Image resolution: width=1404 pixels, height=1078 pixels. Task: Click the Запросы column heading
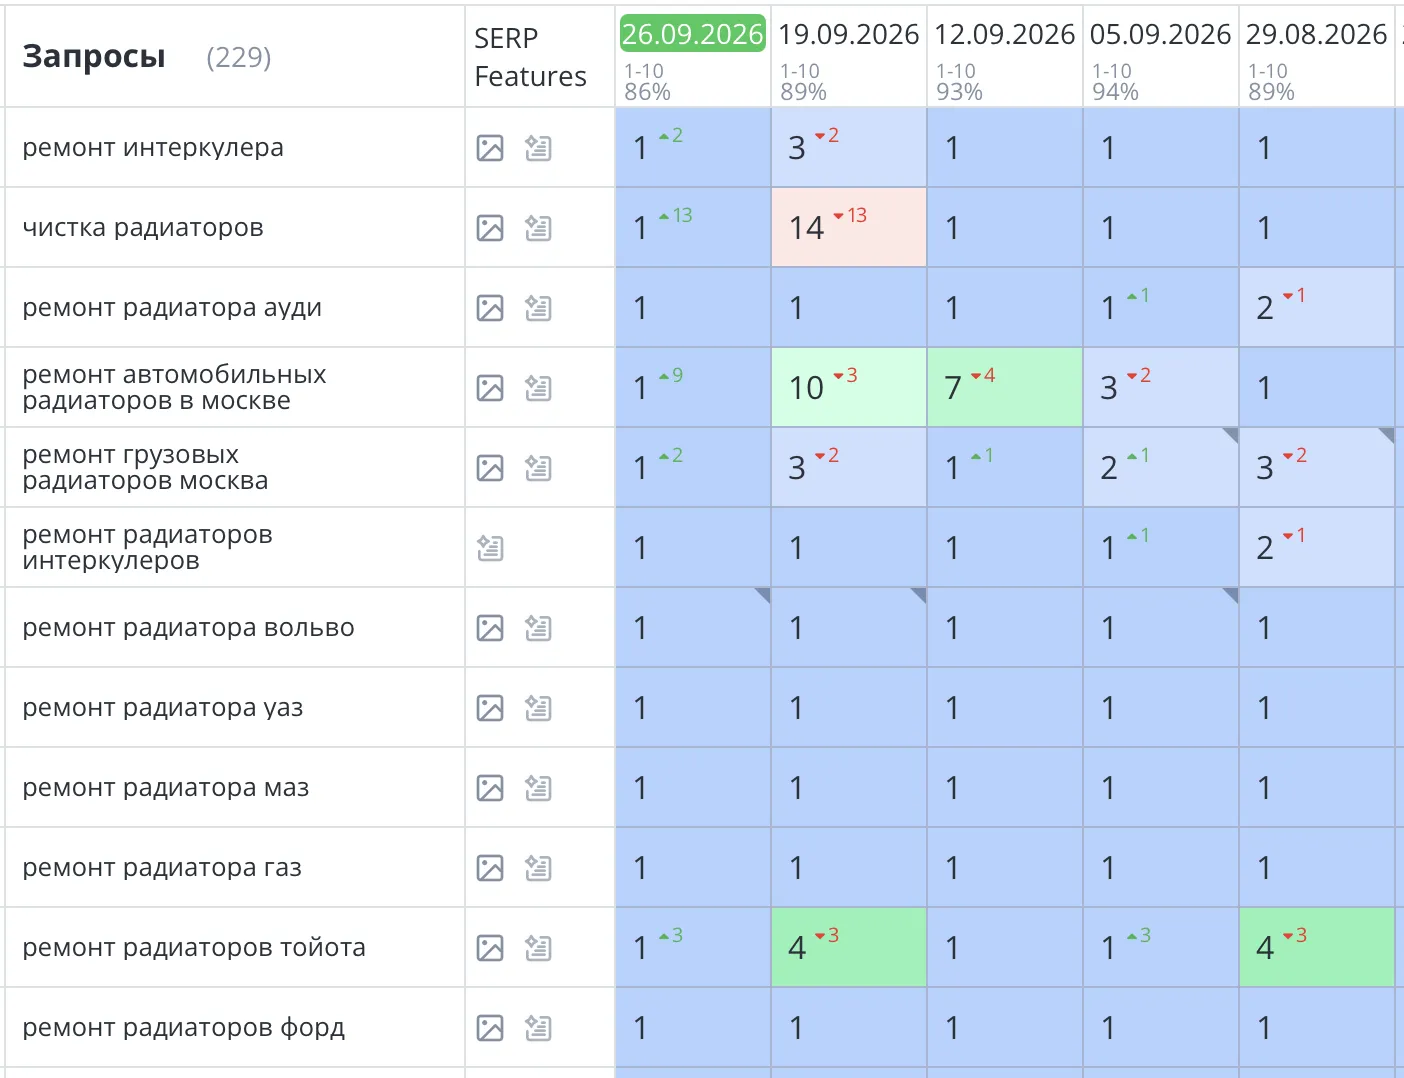point(94,57)
